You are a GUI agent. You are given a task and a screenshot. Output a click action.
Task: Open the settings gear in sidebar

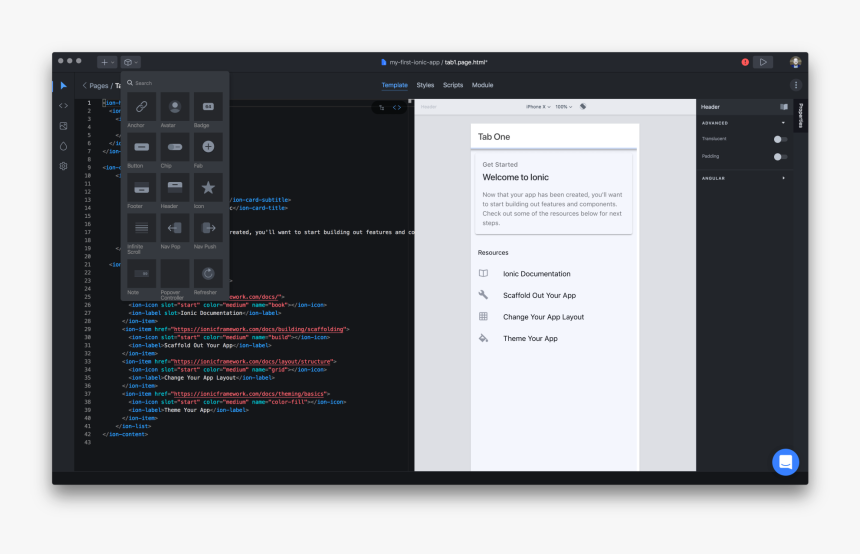pyautogui.click(x=64, y=166)
